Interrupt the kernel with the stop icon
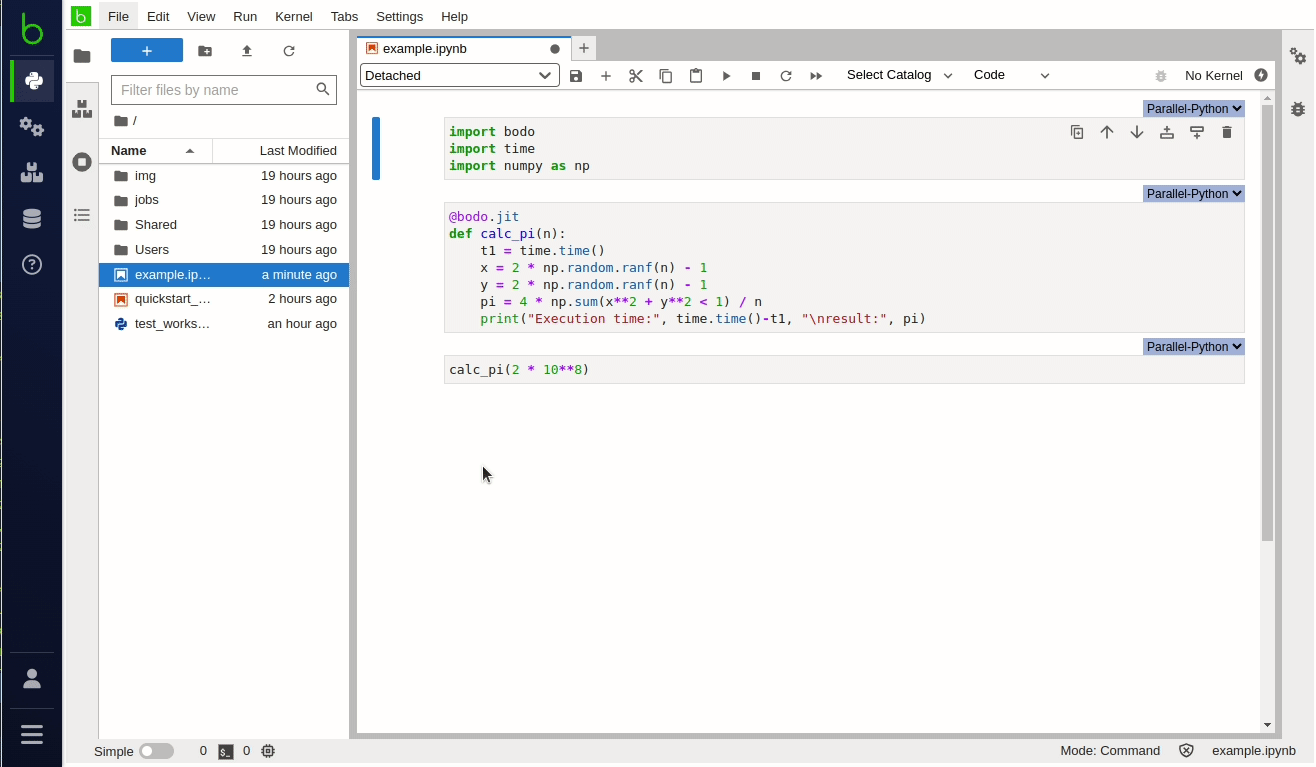The width and height of the screenshot is (1316, 767). coord(756,75)
